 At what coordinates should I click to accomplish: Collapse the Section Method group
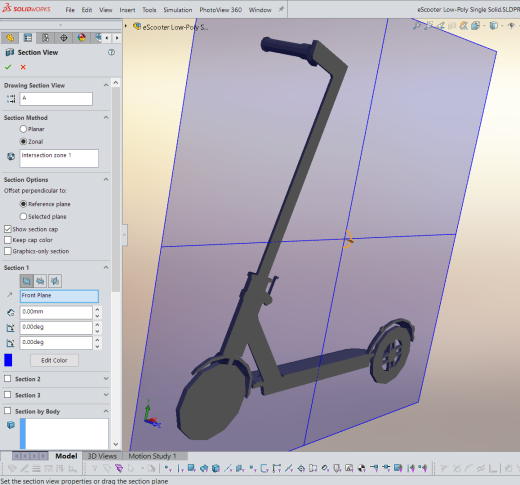(x=106, y=117)
